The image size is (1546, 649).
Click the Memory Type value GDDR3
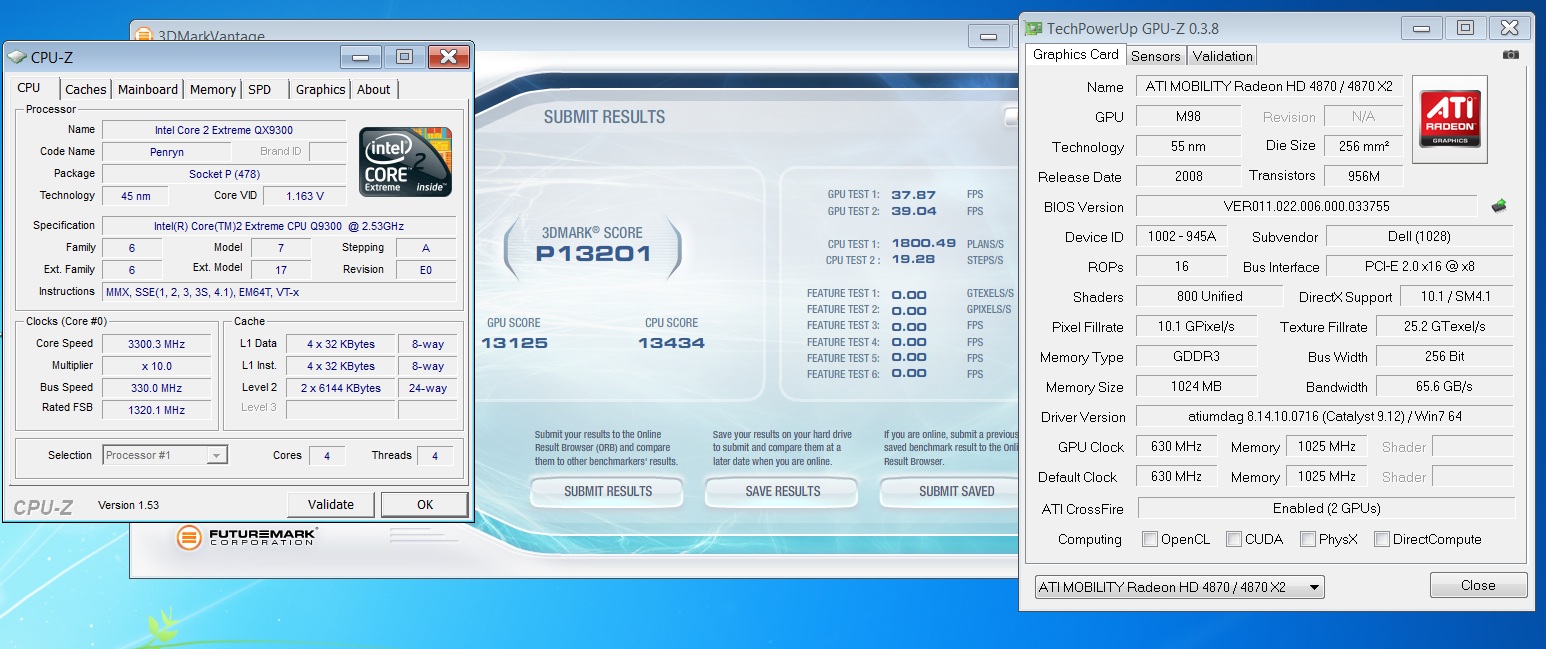pyautogui.click(x=1196, y=357)
